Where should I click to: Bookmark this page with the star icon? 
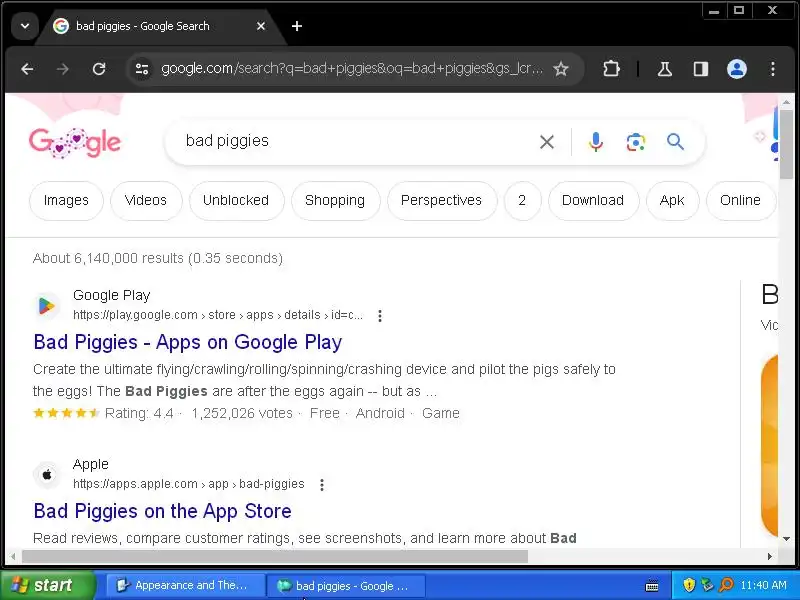tap(561, 69)
